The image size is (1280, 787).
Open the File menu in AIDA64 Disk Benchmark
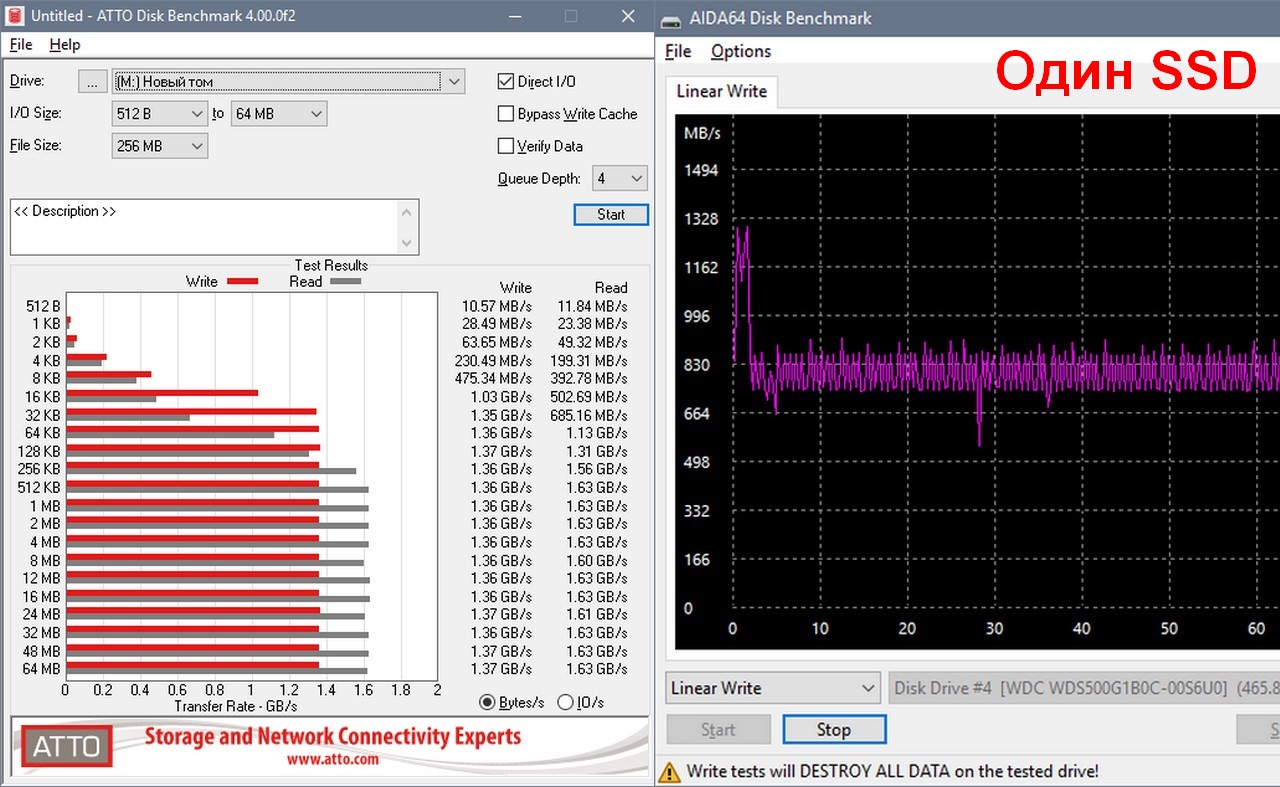pyautogui.click(x=678, y=51)
